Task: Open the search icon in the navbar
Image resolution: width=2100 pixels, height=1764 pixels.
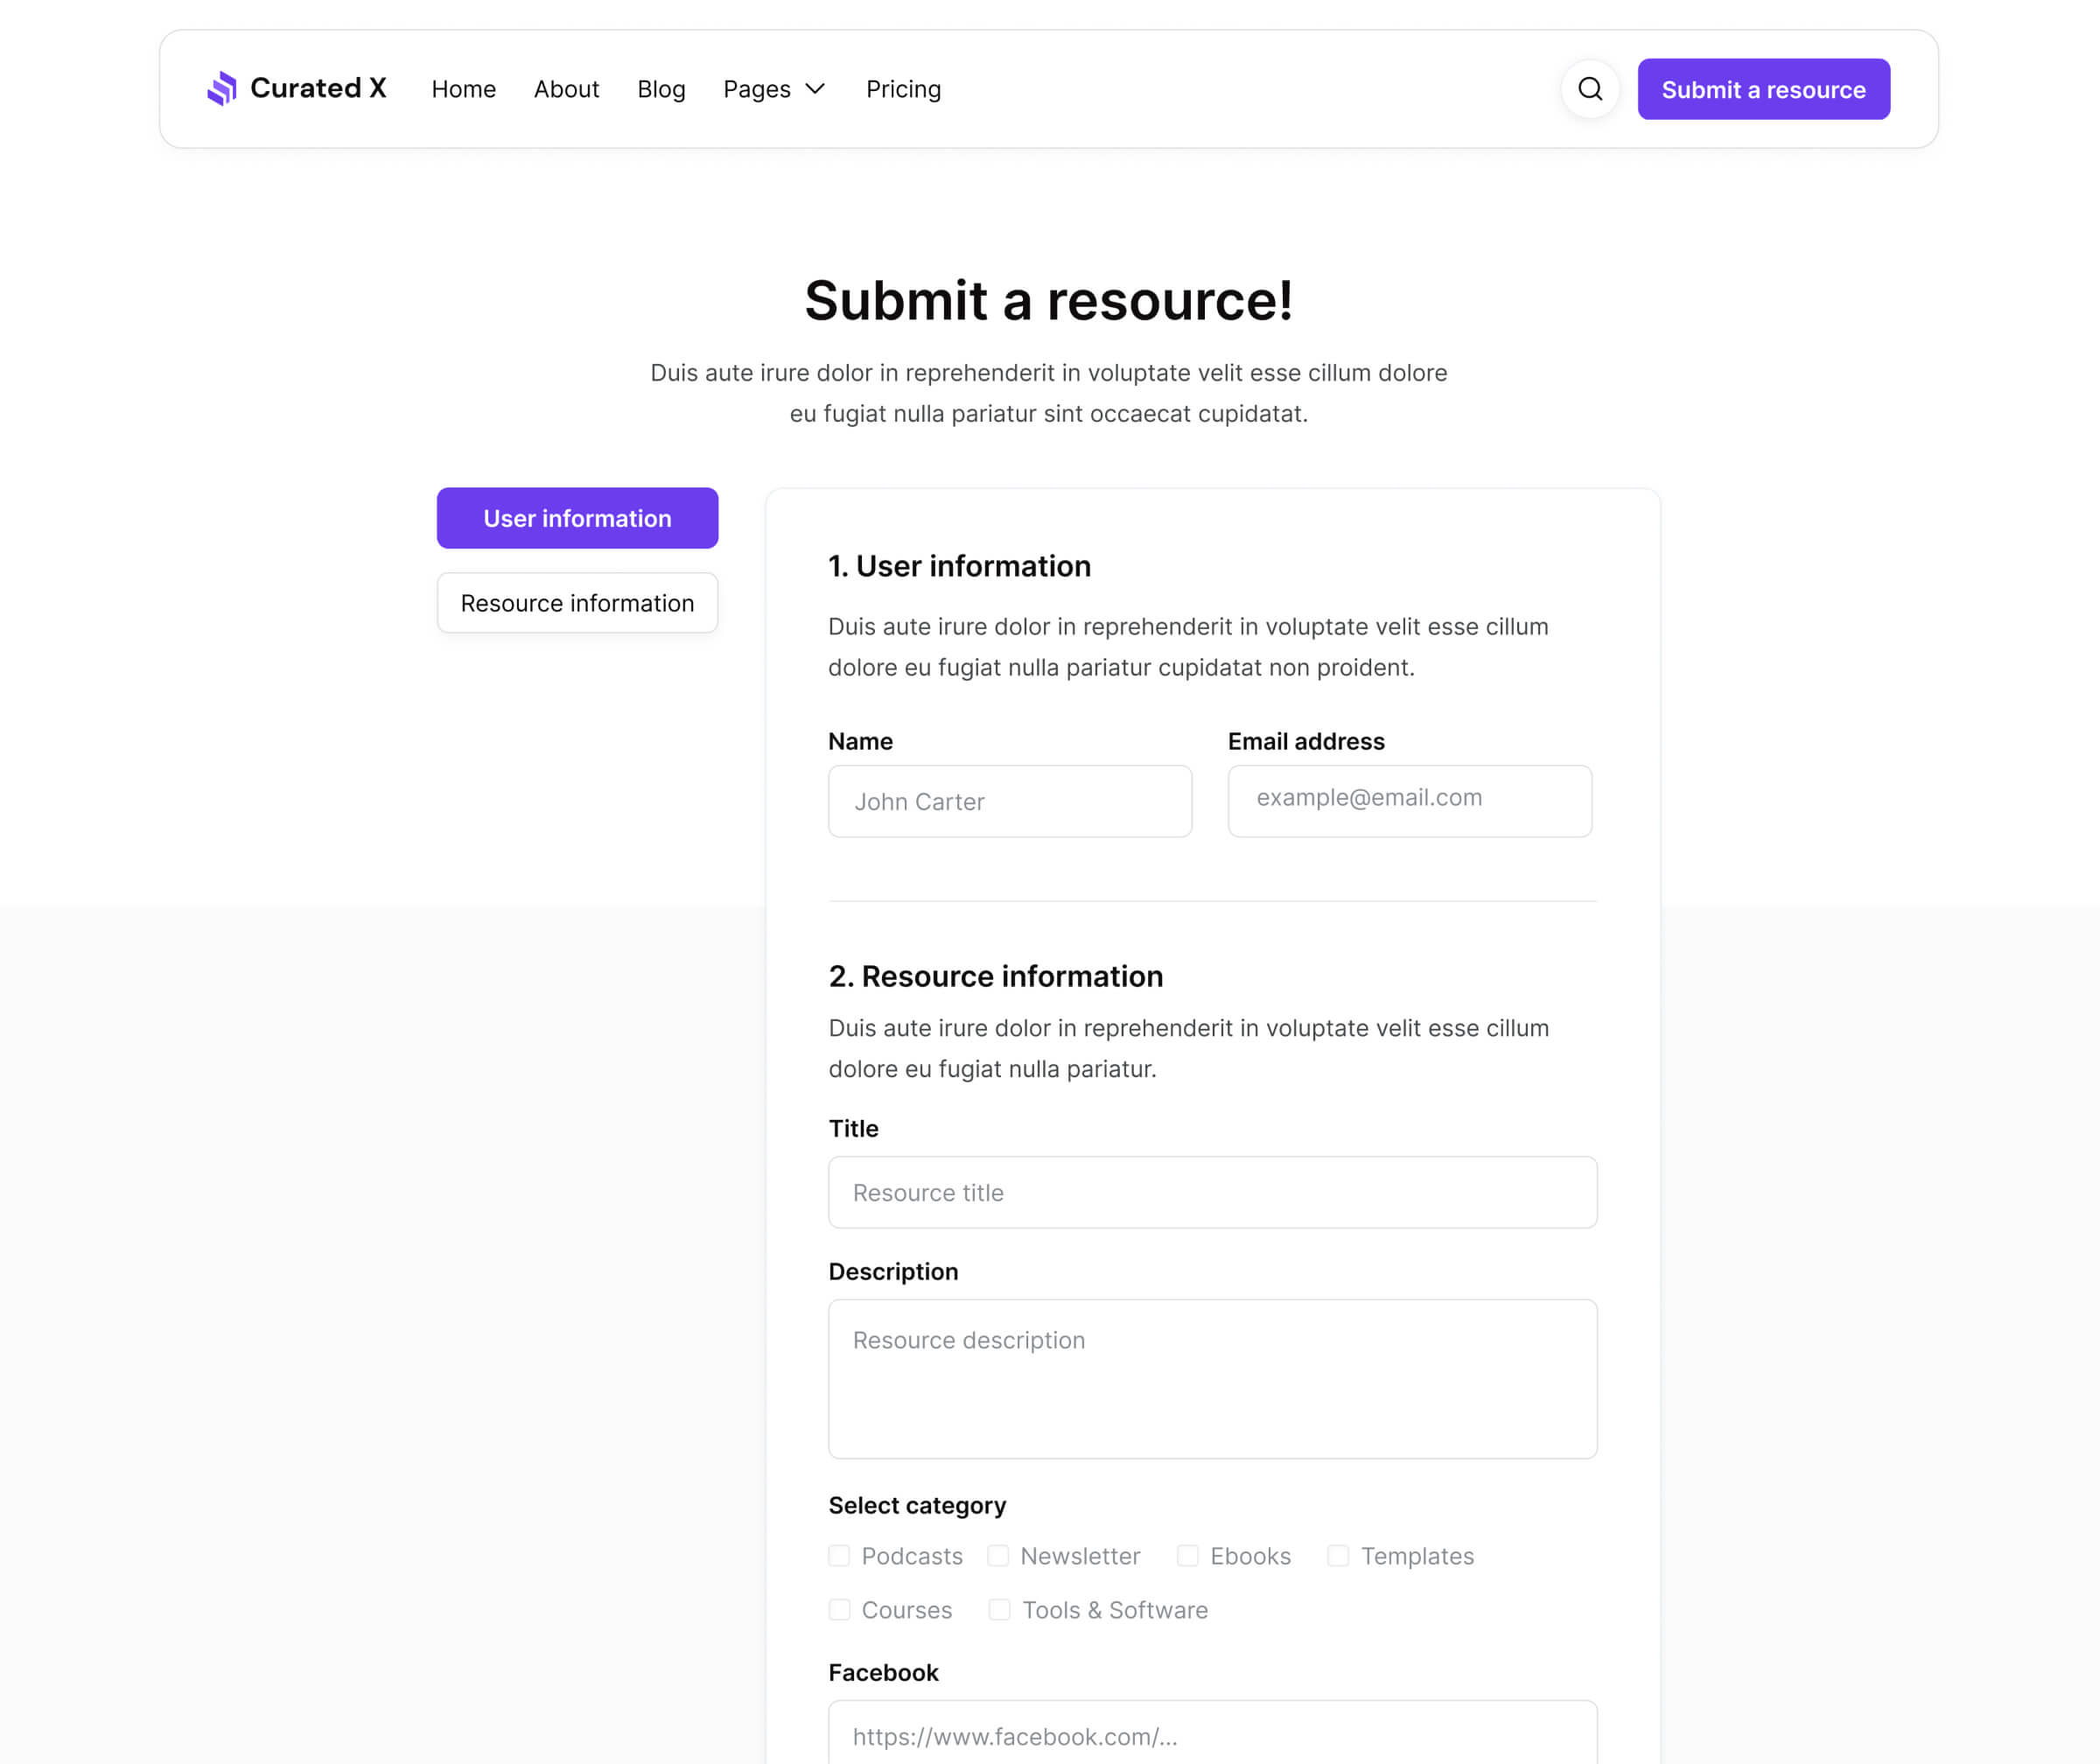Action: 1589,89
